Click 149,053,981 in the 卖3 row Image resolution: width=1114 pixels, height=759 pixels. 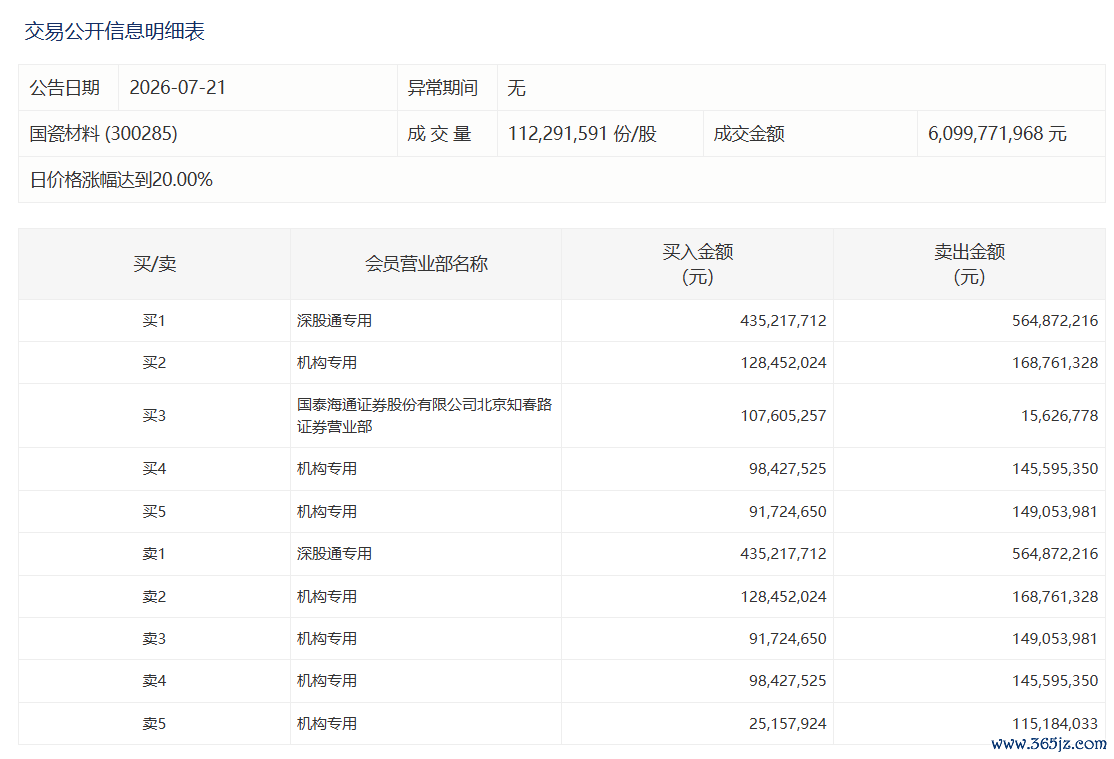[1055, 639]
